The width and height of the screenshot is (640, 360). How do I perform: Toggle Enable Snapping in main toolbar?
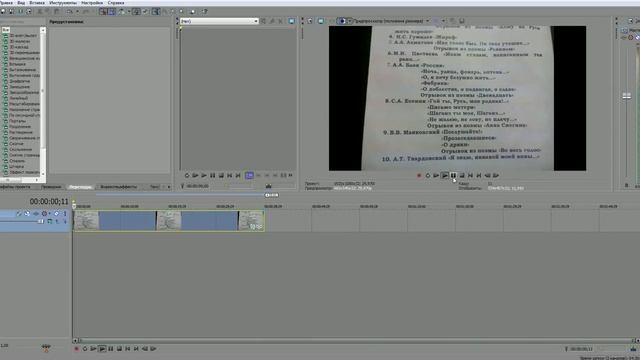pyautogui.click(x=103, y=12)
